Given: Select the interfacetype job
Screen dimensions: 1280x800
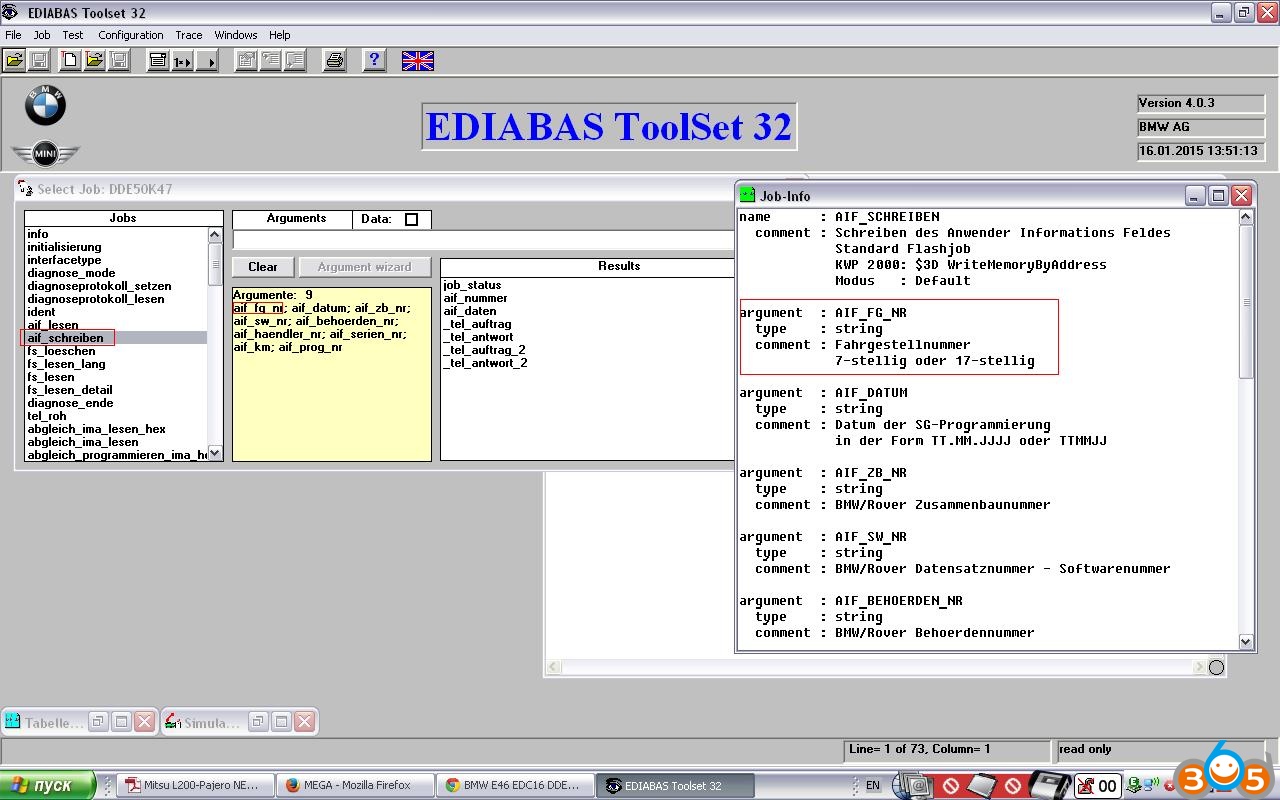Looking at the screenshot, I should [64, 260].
